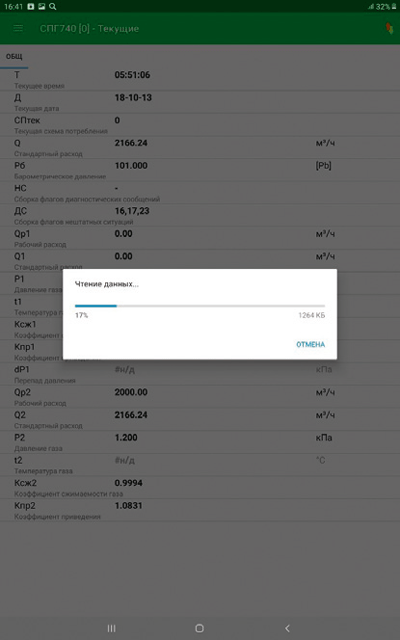The height and width of the screenshot is (640, 400).
Task: Tap the search icon in status bar
Action: point(52,6)
